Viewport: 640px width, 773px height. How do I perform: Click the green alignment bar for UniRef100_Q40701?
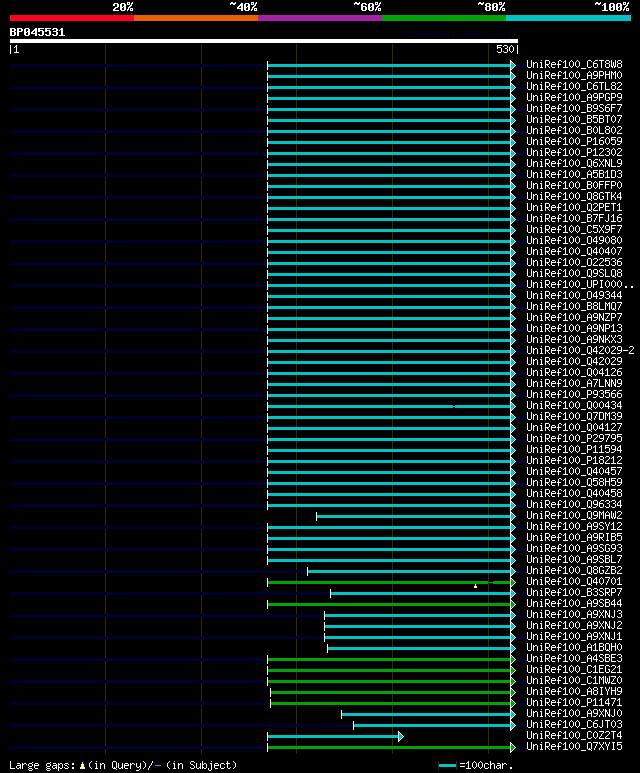click(x=390, y=582)
